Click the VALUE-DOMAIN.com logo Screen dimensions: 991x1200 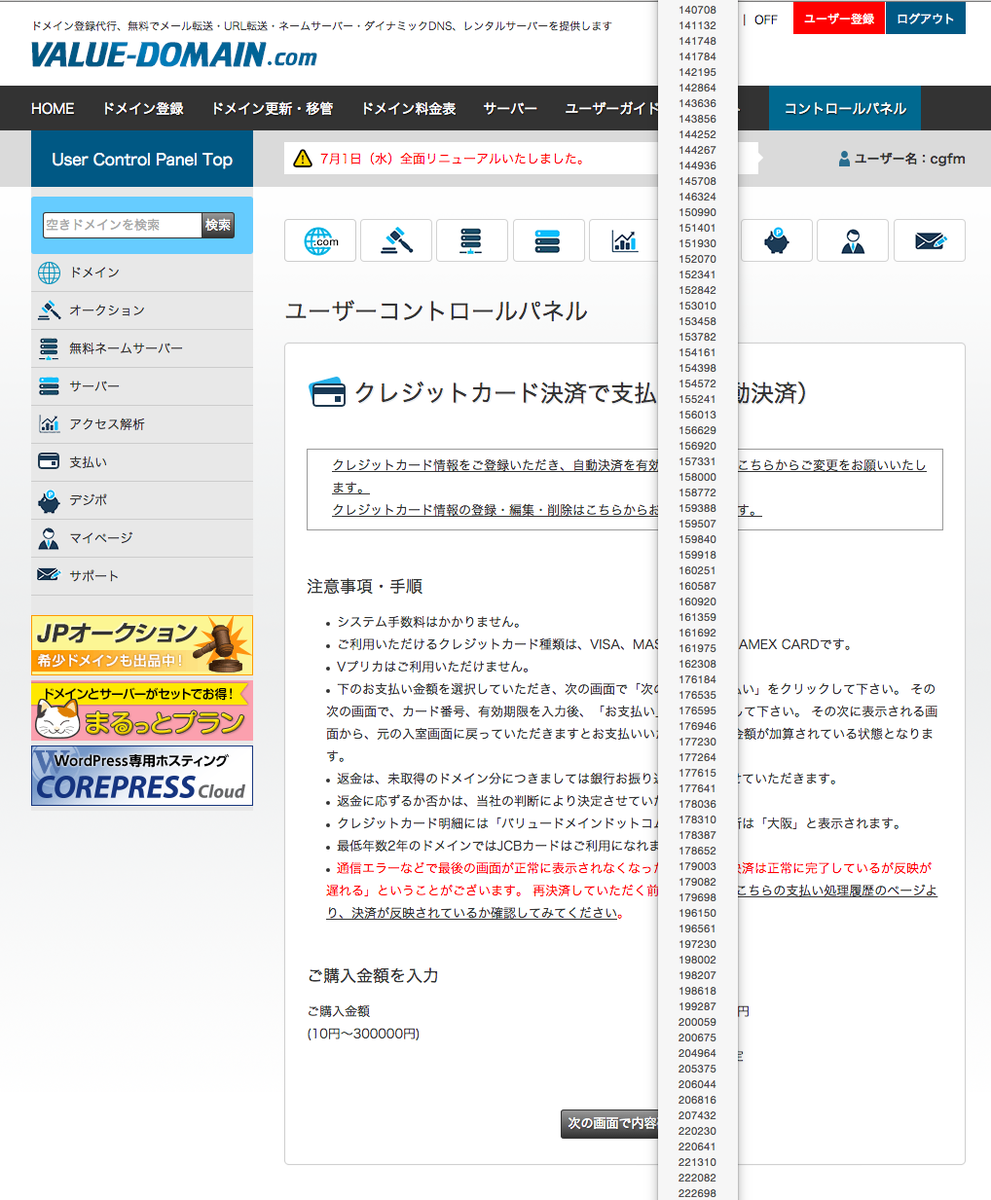[x=173, y=55]
